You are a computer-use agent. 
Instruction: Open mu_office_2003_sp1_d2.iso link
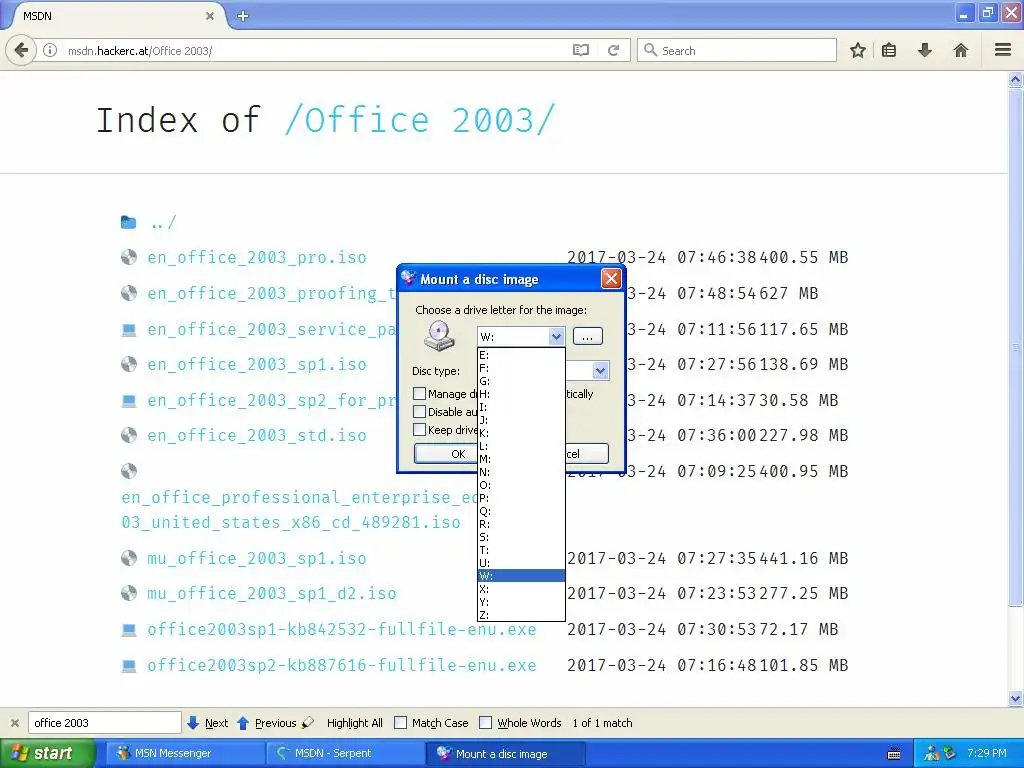272,594
